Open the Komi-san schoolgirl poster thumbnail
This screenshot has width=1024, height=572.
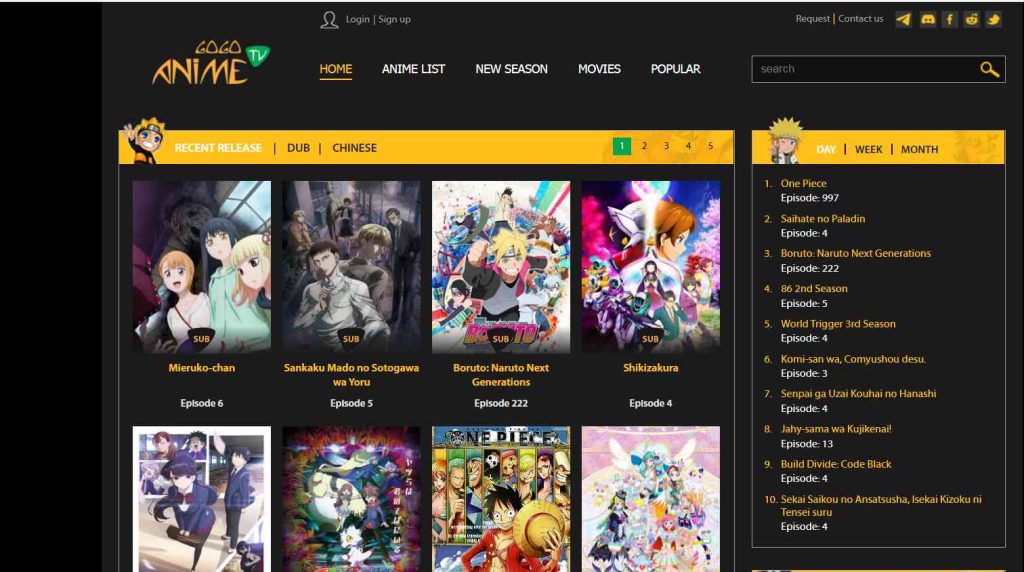[x=202, y=499]
